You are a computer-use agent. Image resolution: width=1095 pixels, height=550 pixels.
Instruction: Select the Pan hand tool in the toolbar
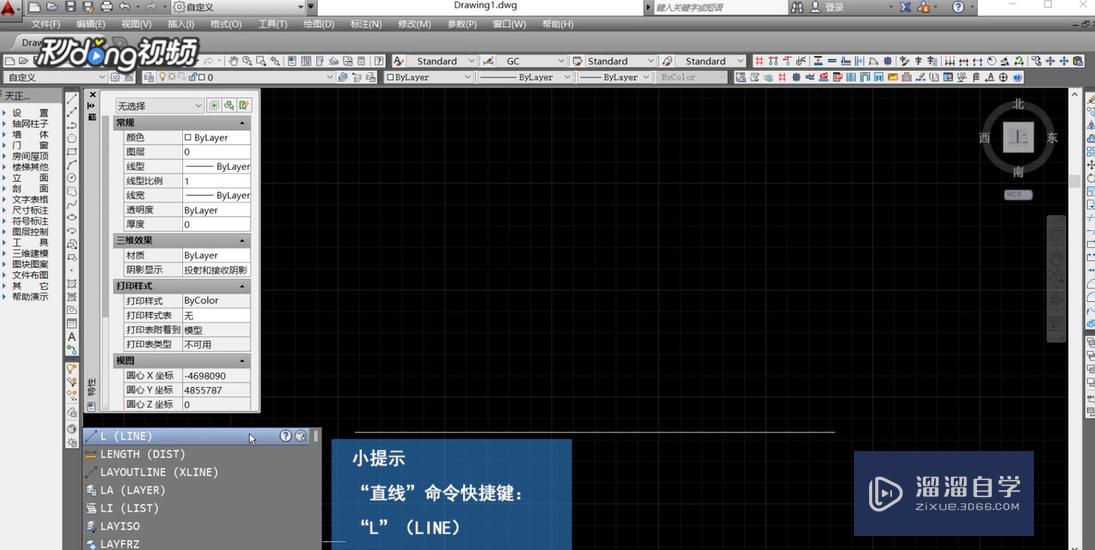tap(233, 61)
